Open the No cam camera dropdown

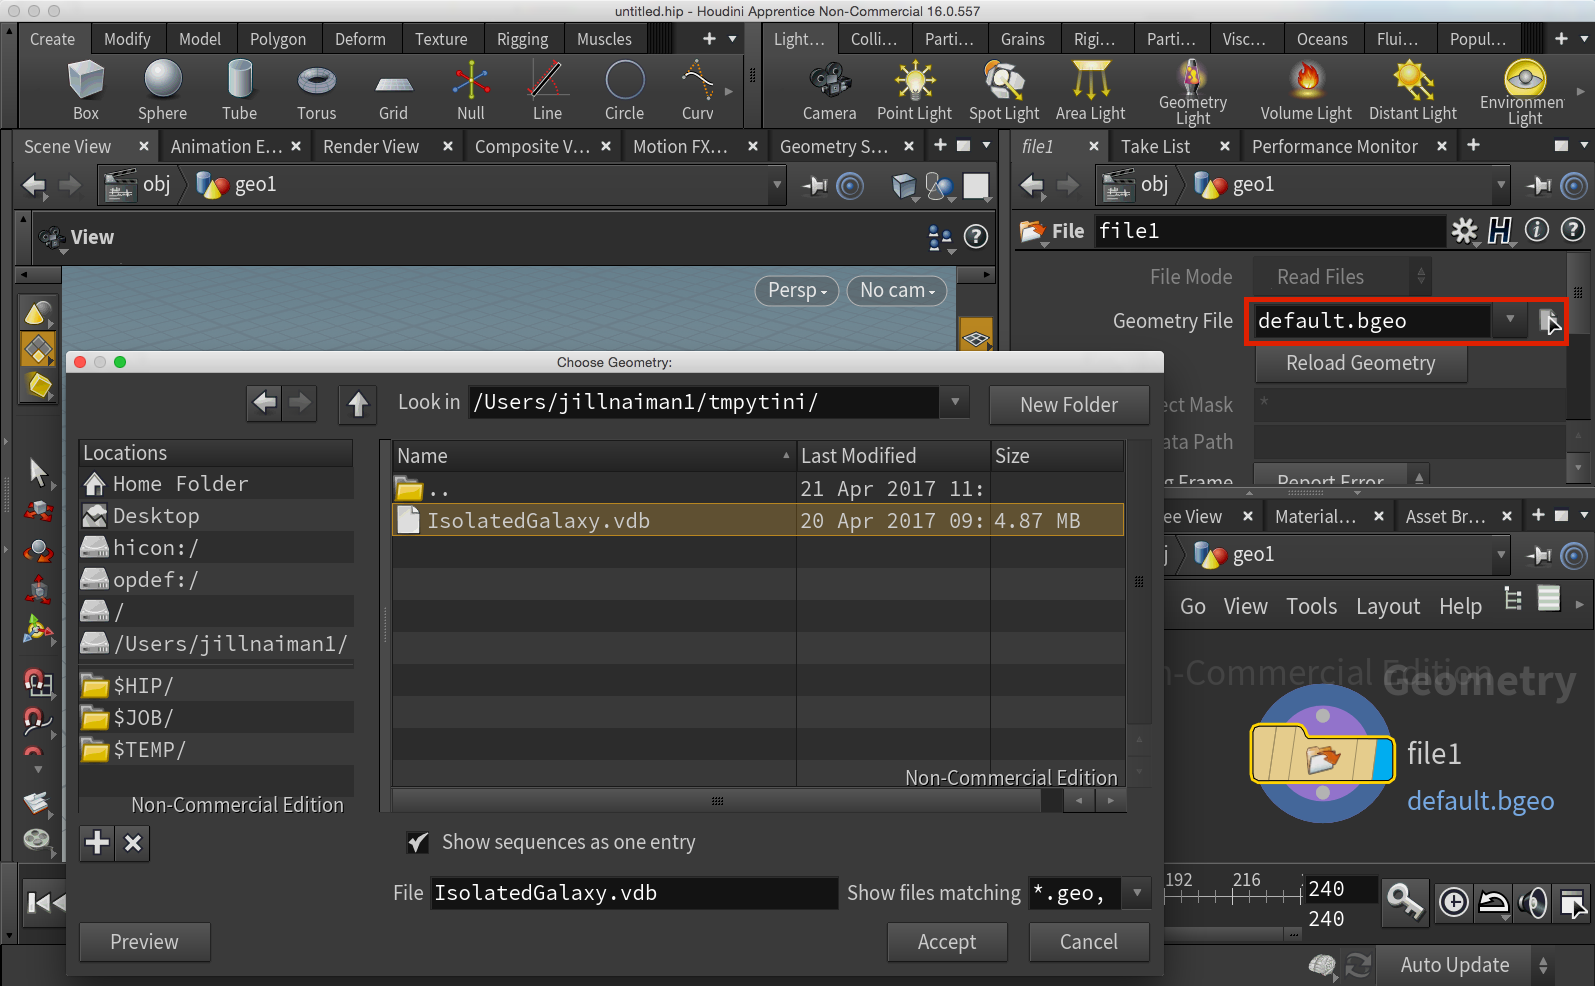pyautogui.click(x=897, y=291)
